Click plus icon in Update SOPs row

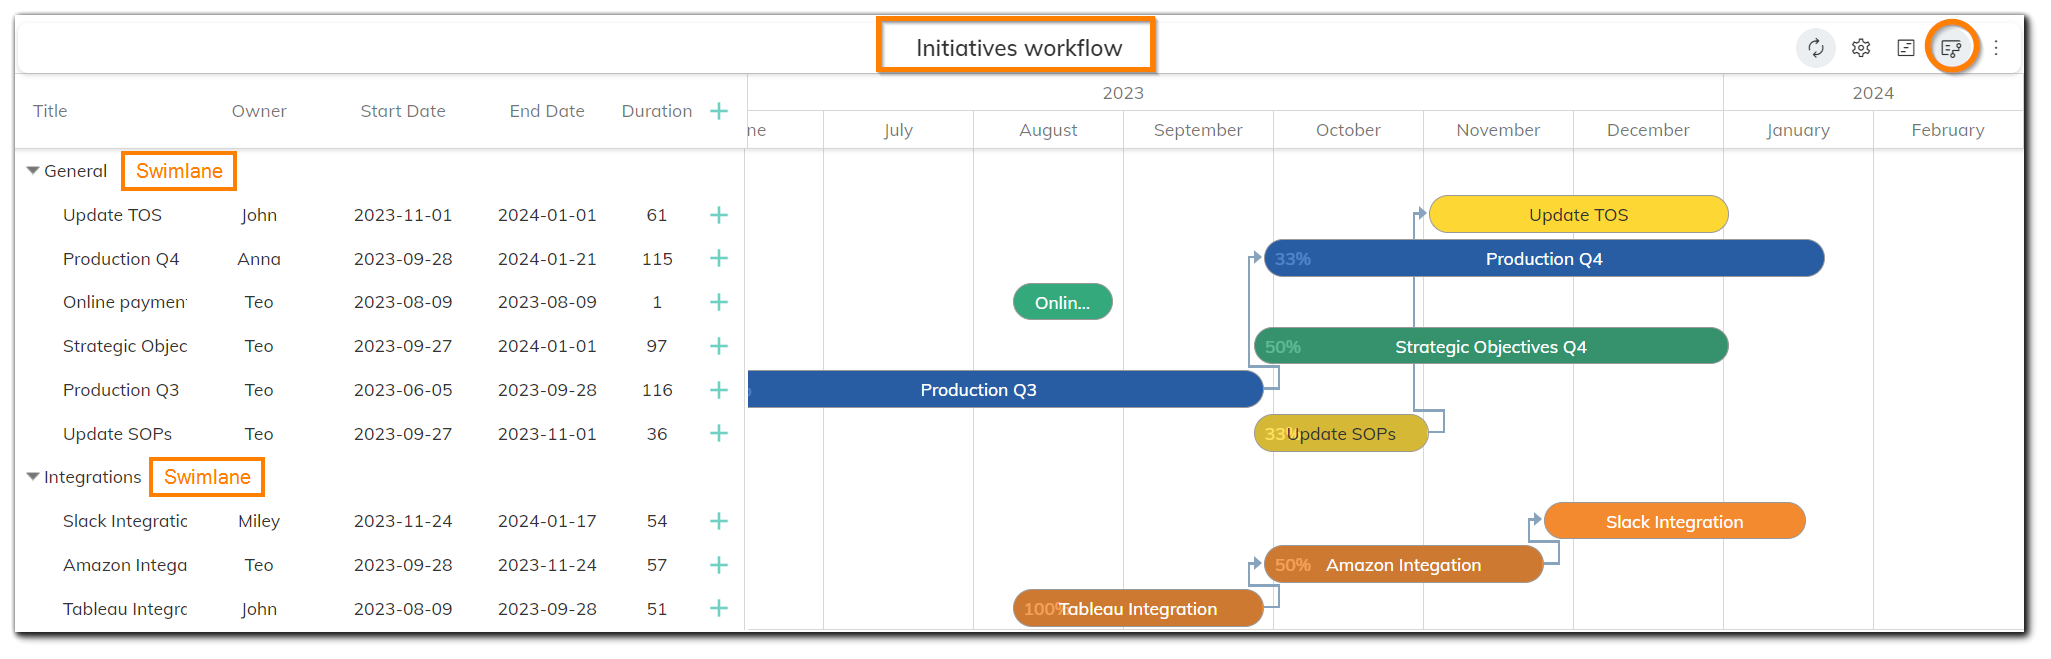point(719,433)
